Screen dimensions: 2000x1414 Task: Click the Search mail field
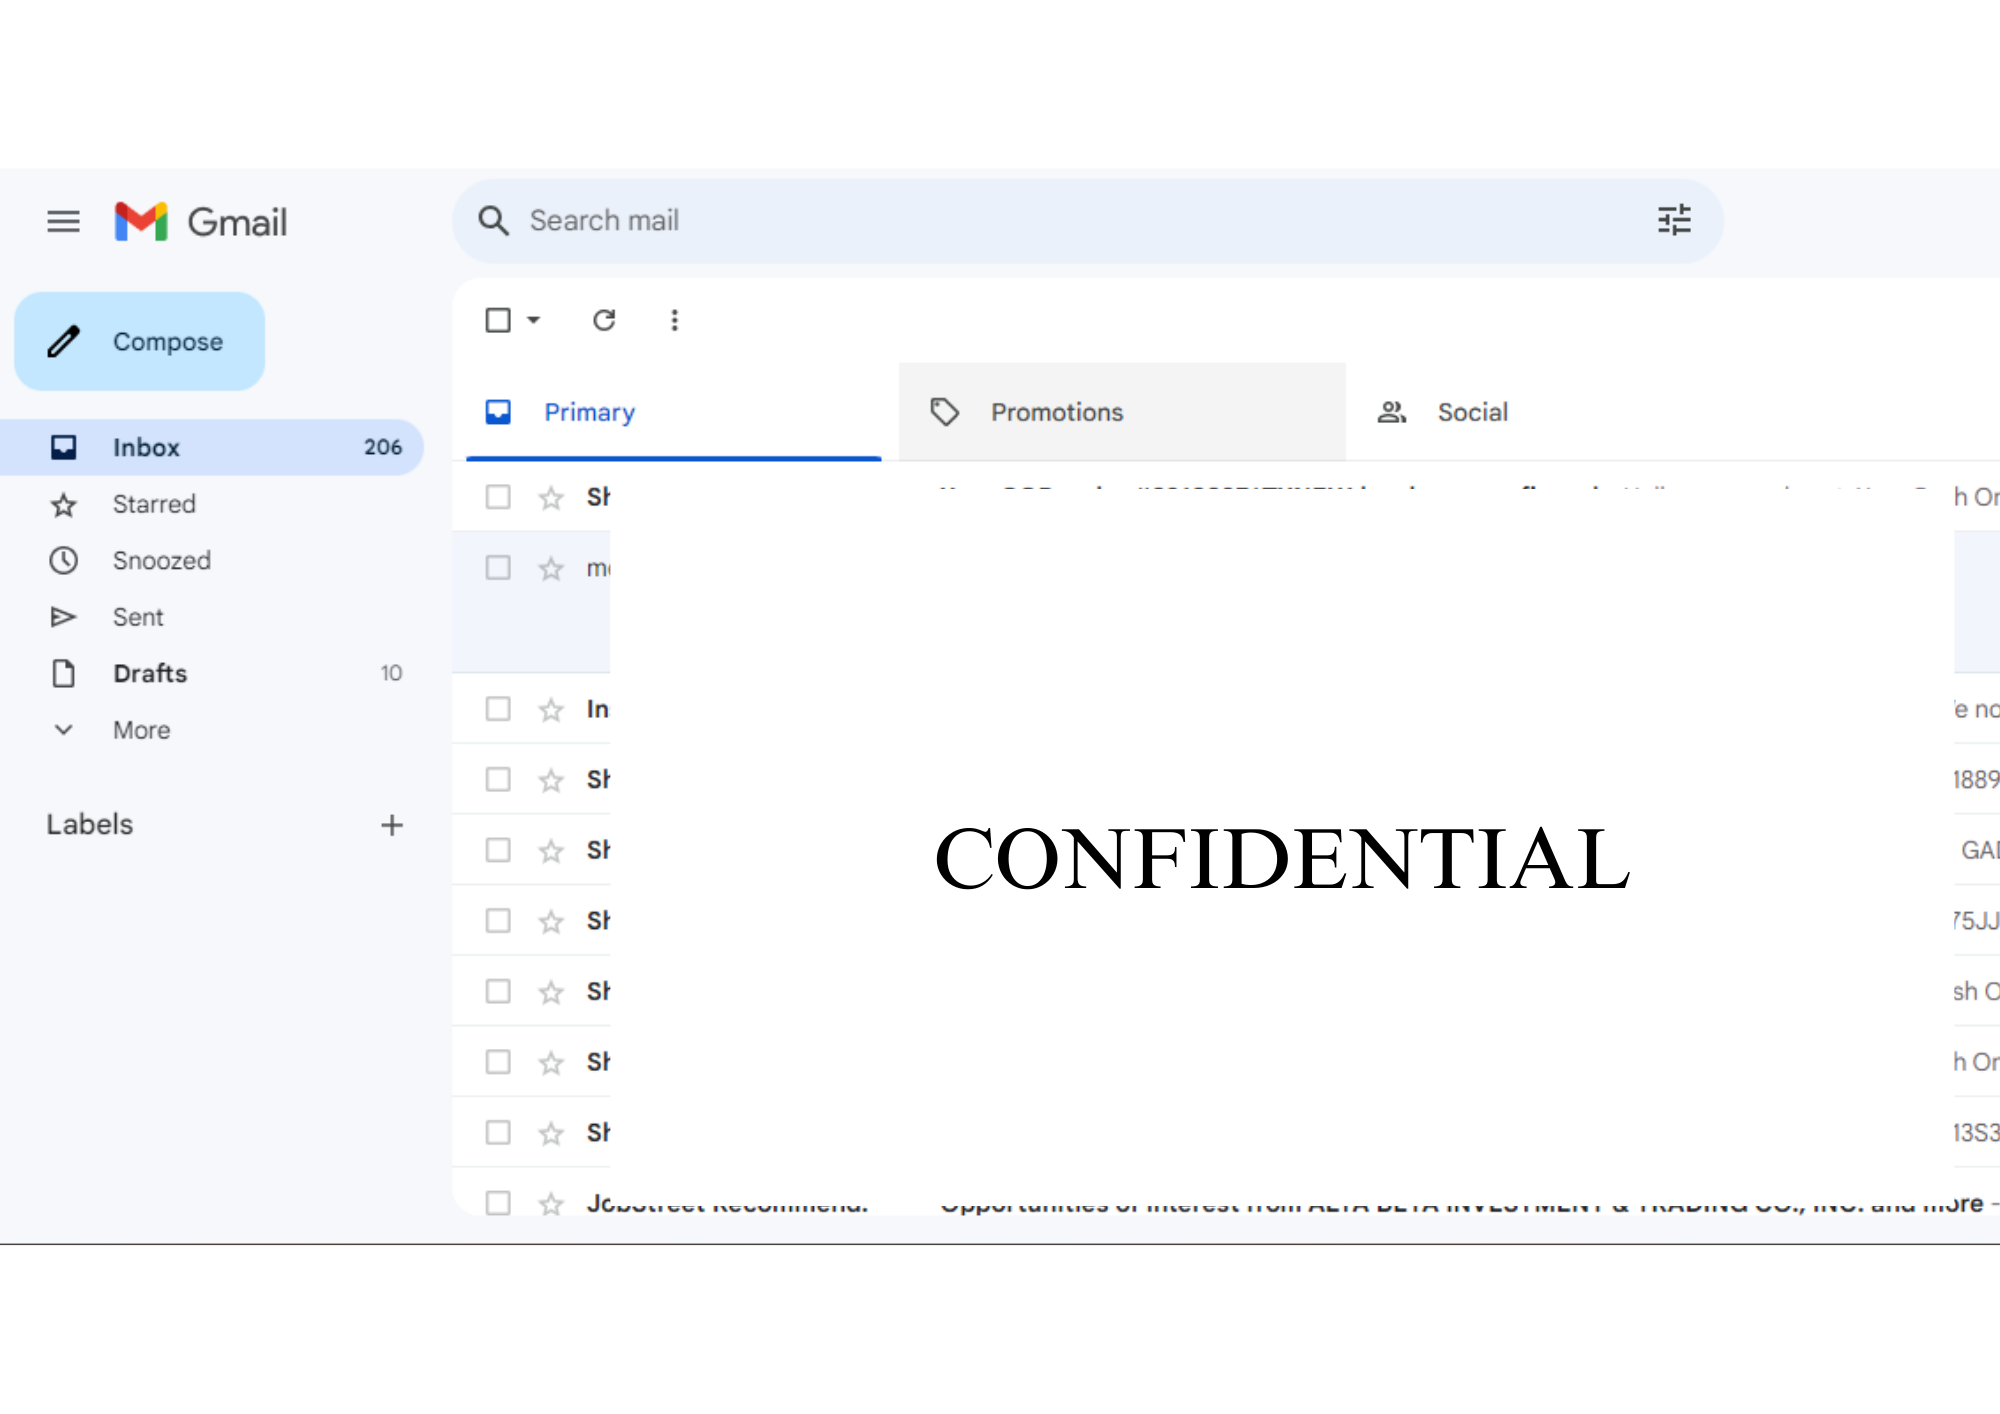coord(1000,220)
